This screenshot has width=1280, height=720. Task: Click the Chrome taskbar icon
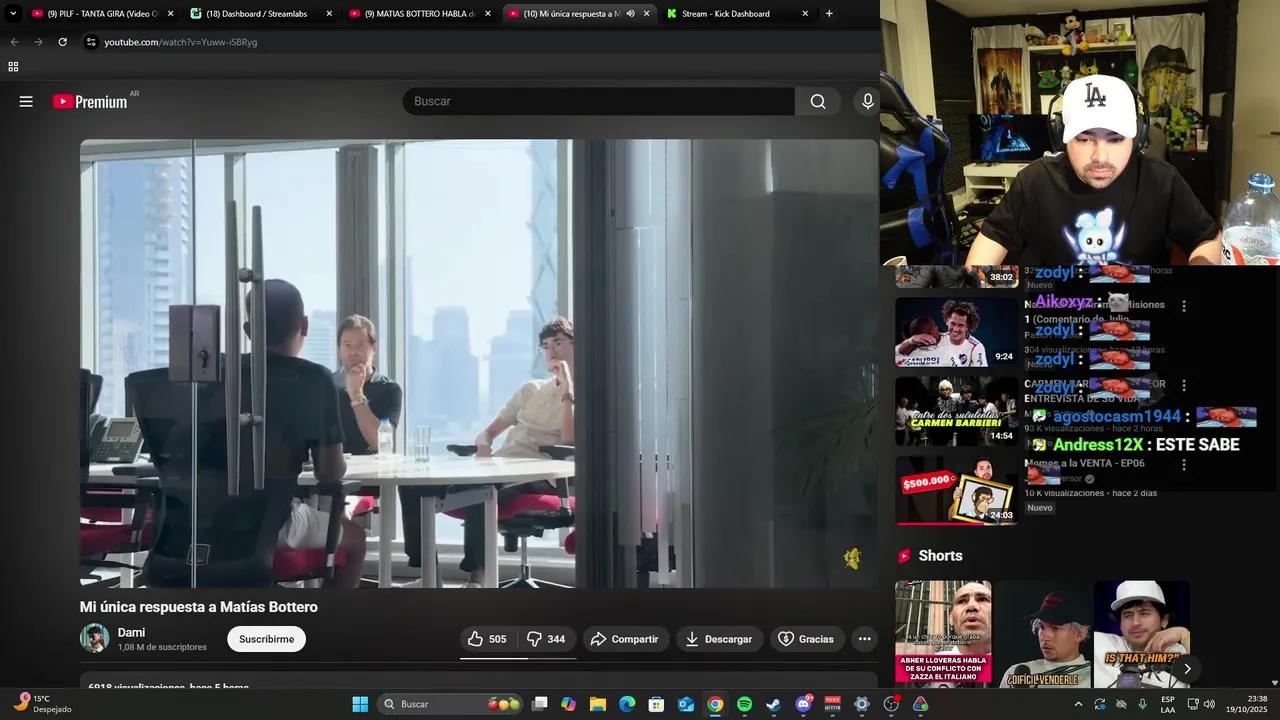[715, 704]
